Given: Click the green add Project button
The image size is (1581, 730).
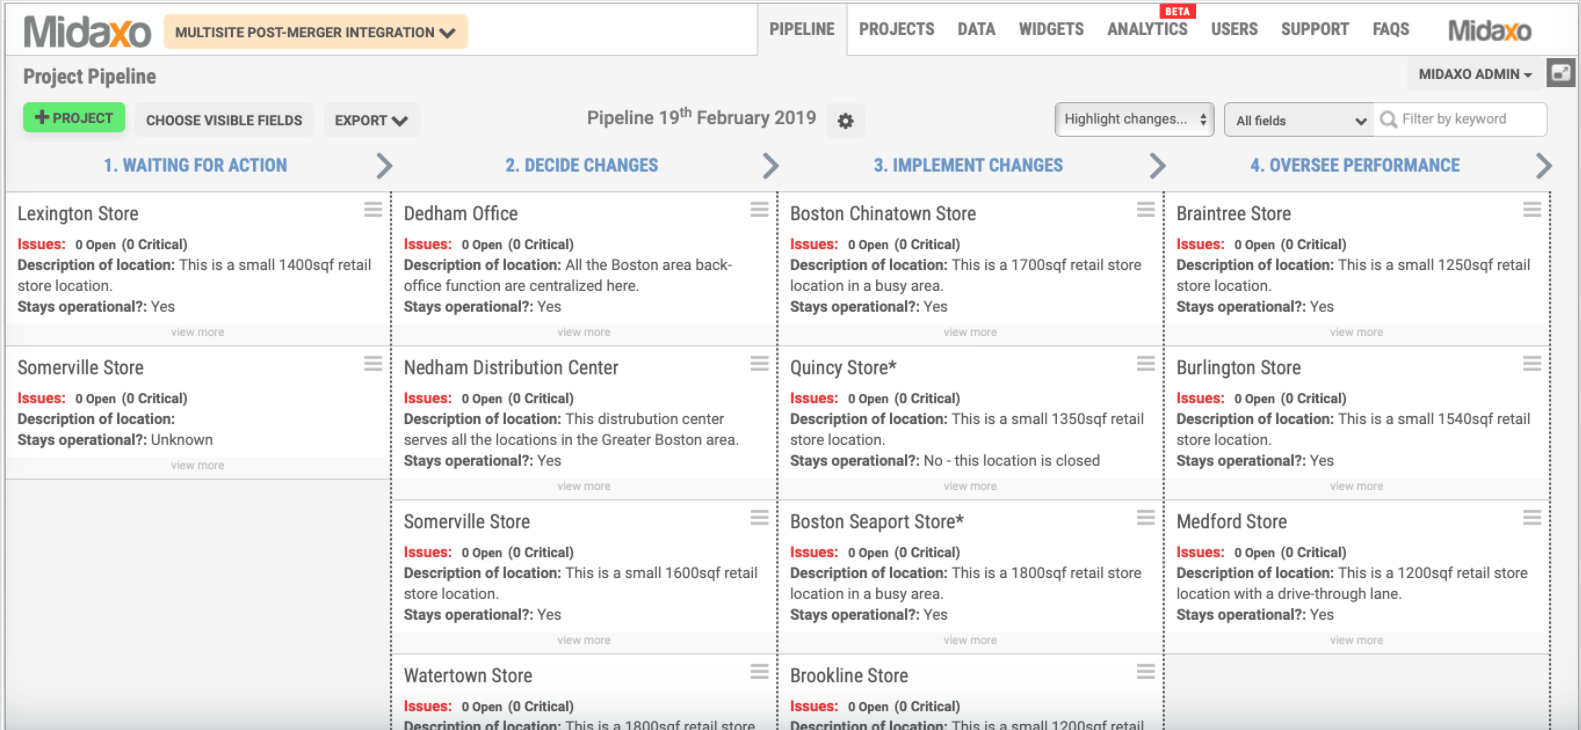Looking at the screenshot, I should click(74, 118).
